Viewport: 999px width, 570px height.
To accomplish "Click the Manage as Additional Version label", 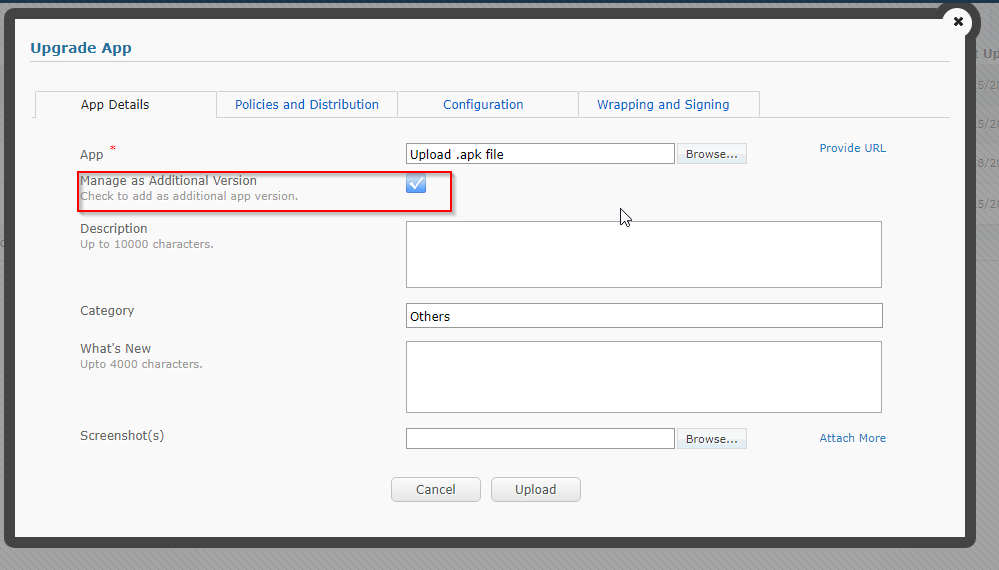I will [x=168, y=181].
